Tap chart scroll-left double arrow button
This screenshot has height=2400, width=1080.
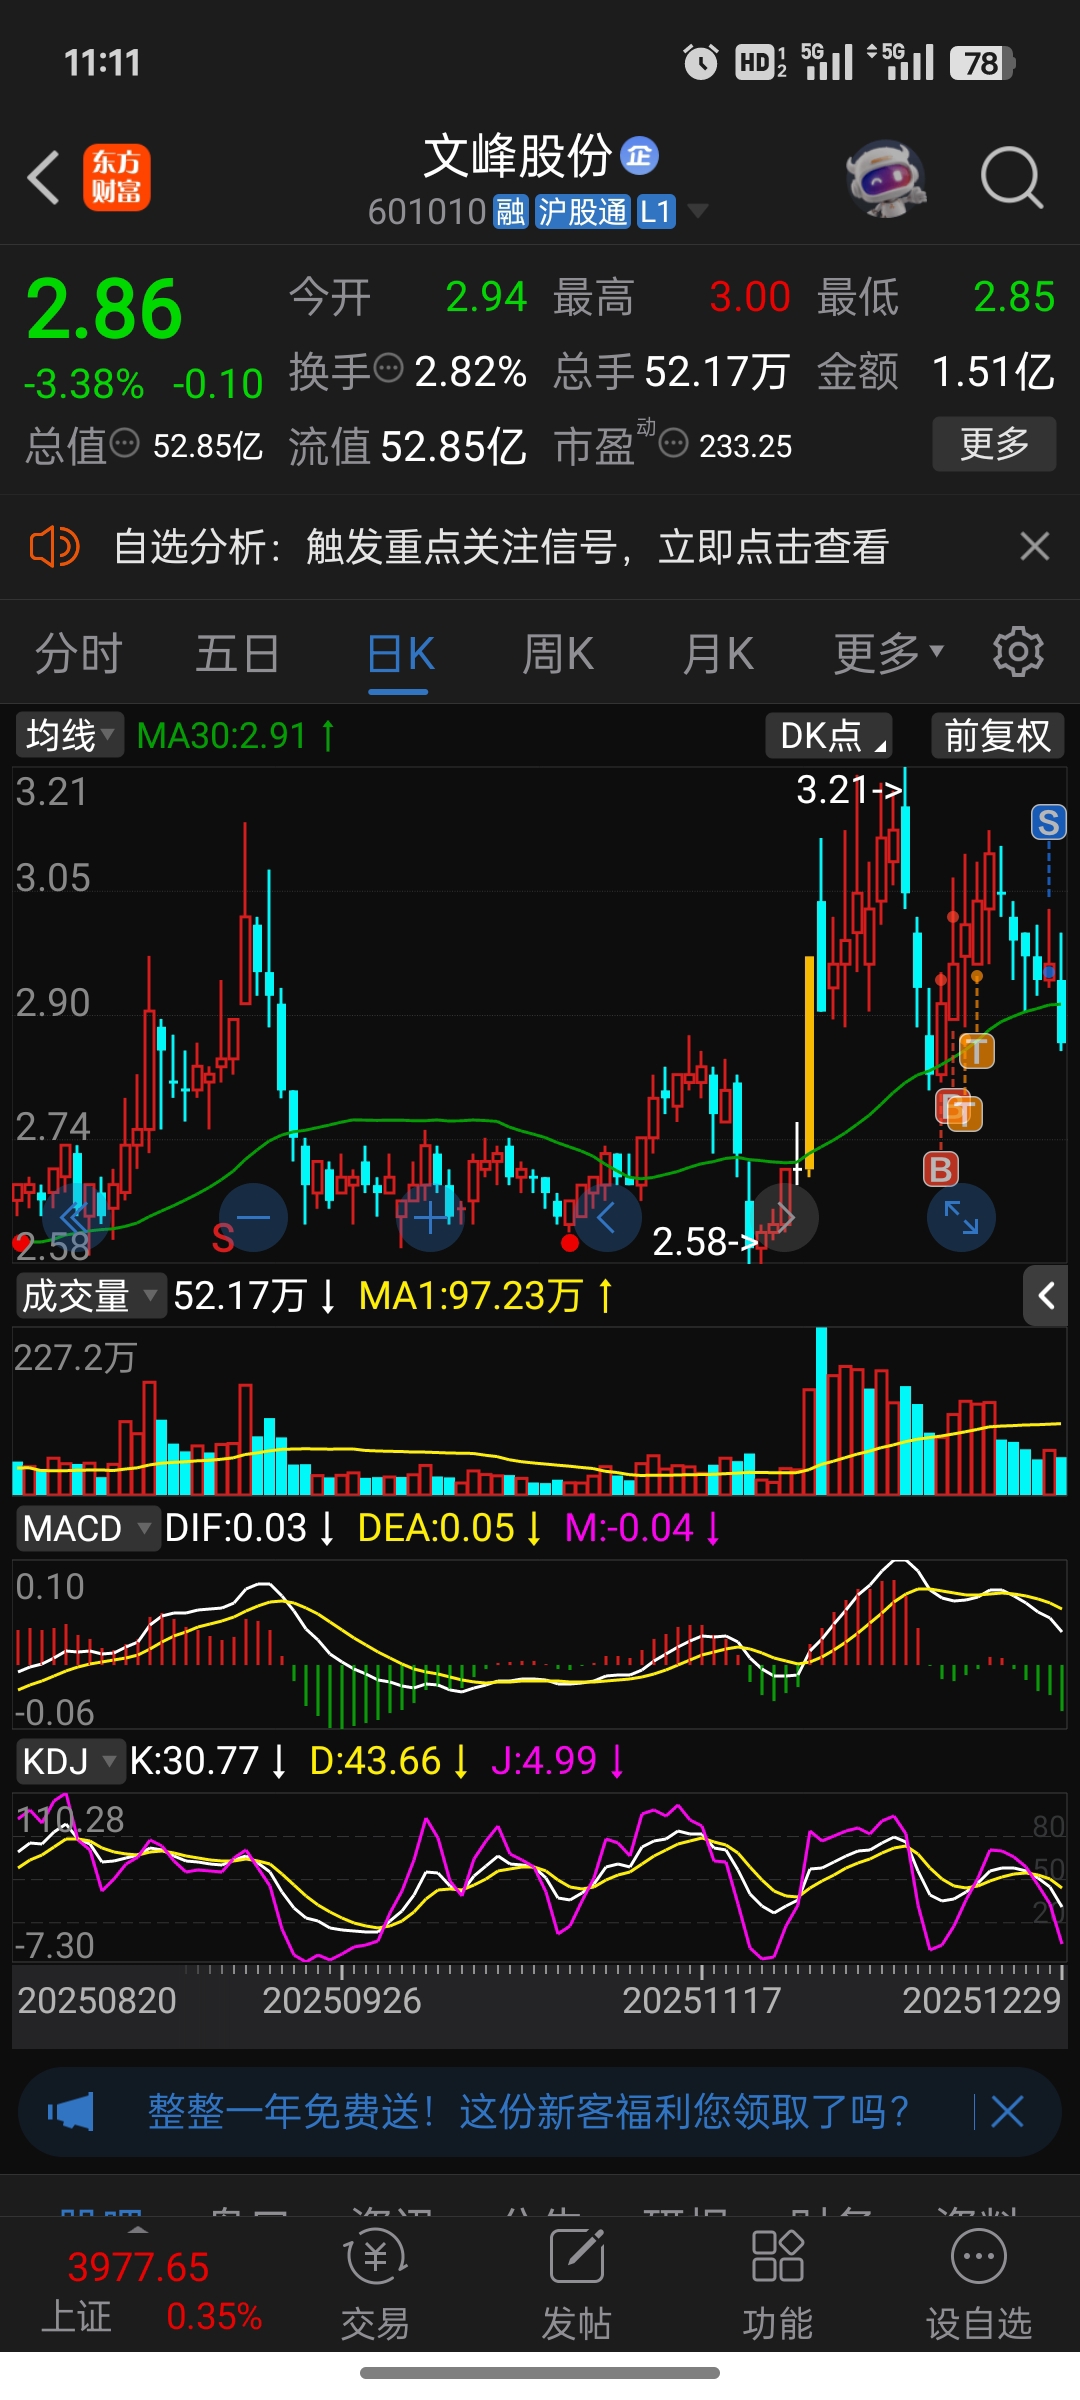coord(74,1217)
